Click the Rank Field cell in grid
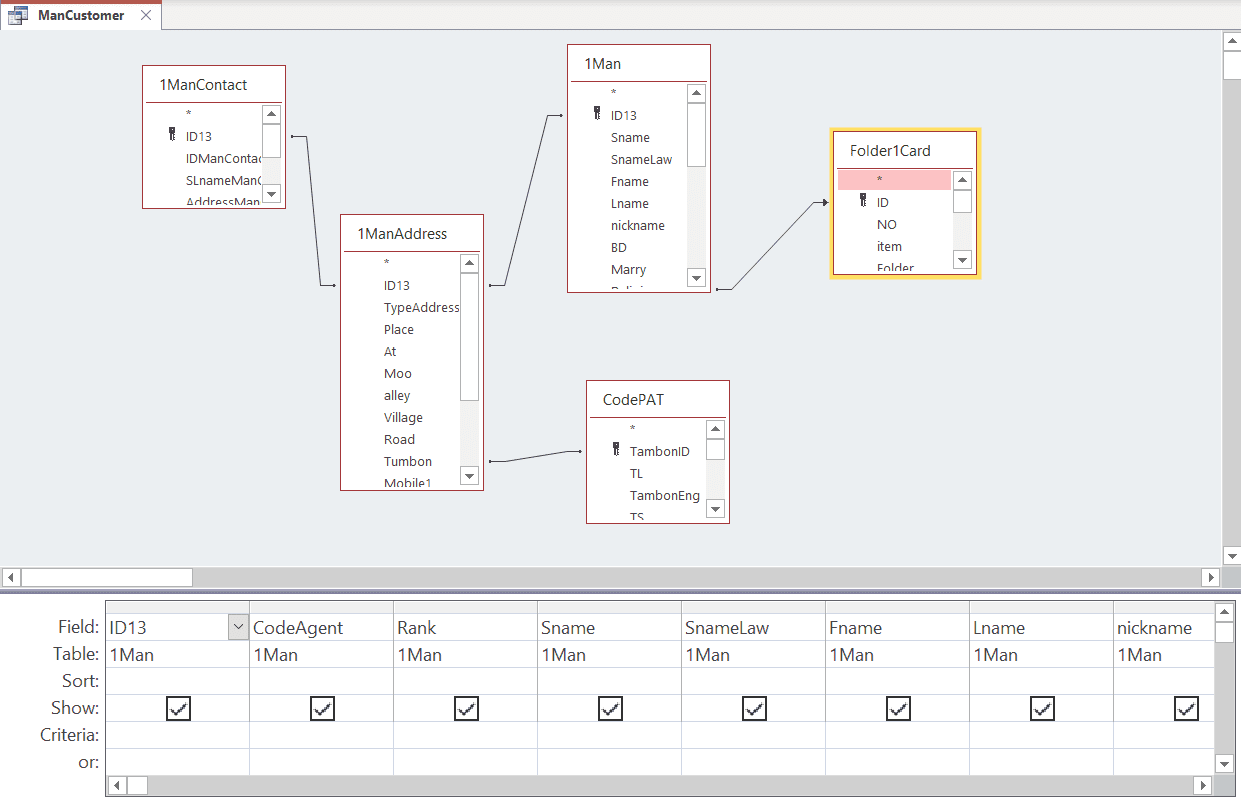Image resolution: width=1241 pixels, height=802 pixels. tap(465, 628)
